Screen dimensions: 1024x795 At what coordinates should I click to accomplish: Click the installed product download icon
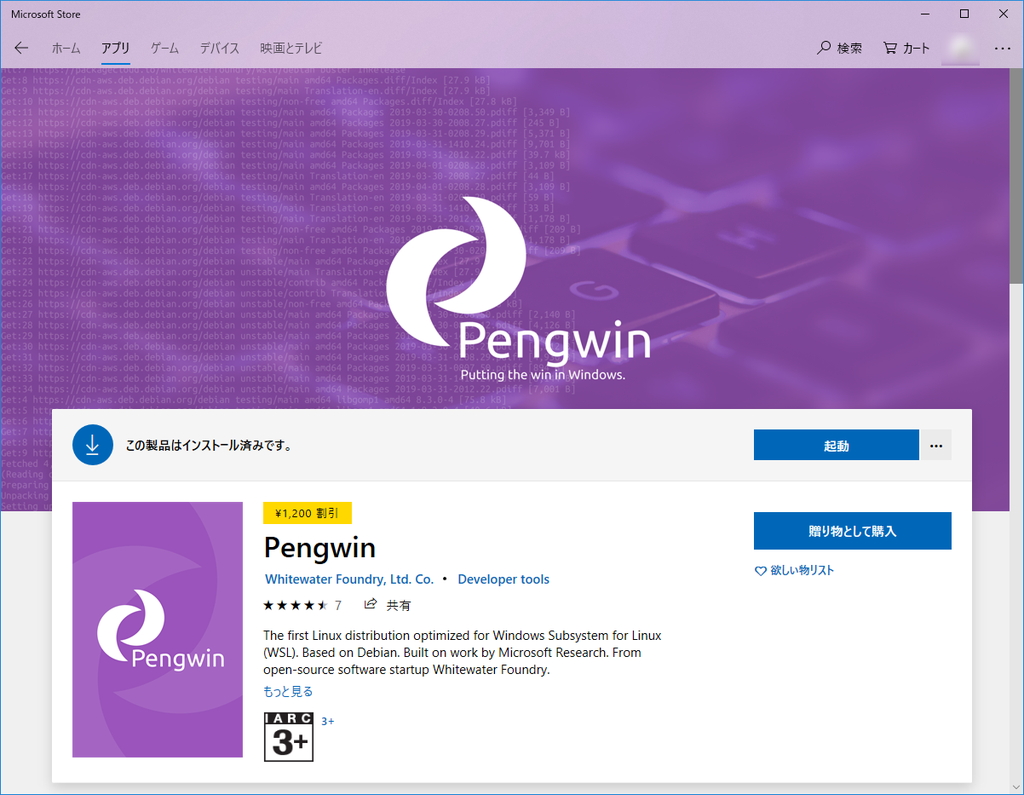coord(92,444)
